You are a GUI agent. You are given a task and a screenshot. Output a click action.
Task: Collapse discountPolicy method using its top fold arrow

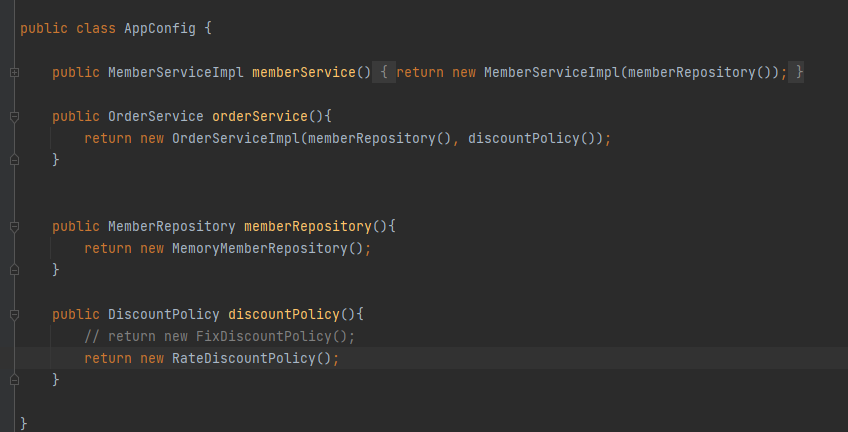coord(15,314)
